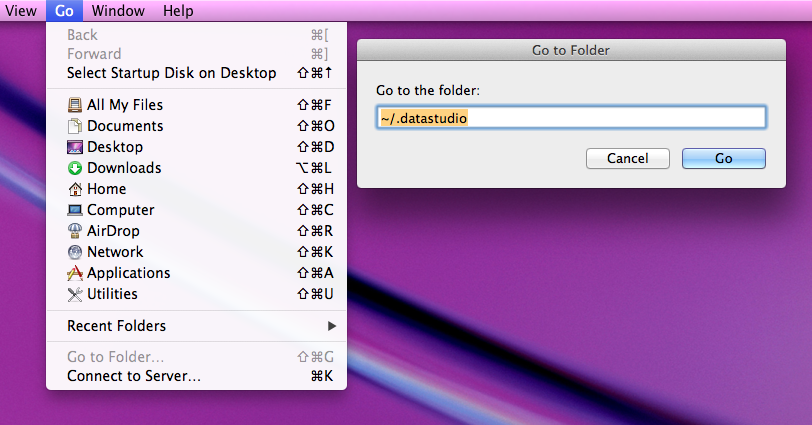Image resolution: width=812 pixels, height=425 pixels.
Task: Click Cancel in Go to Folder dialog
Action: tap(628, 158)
